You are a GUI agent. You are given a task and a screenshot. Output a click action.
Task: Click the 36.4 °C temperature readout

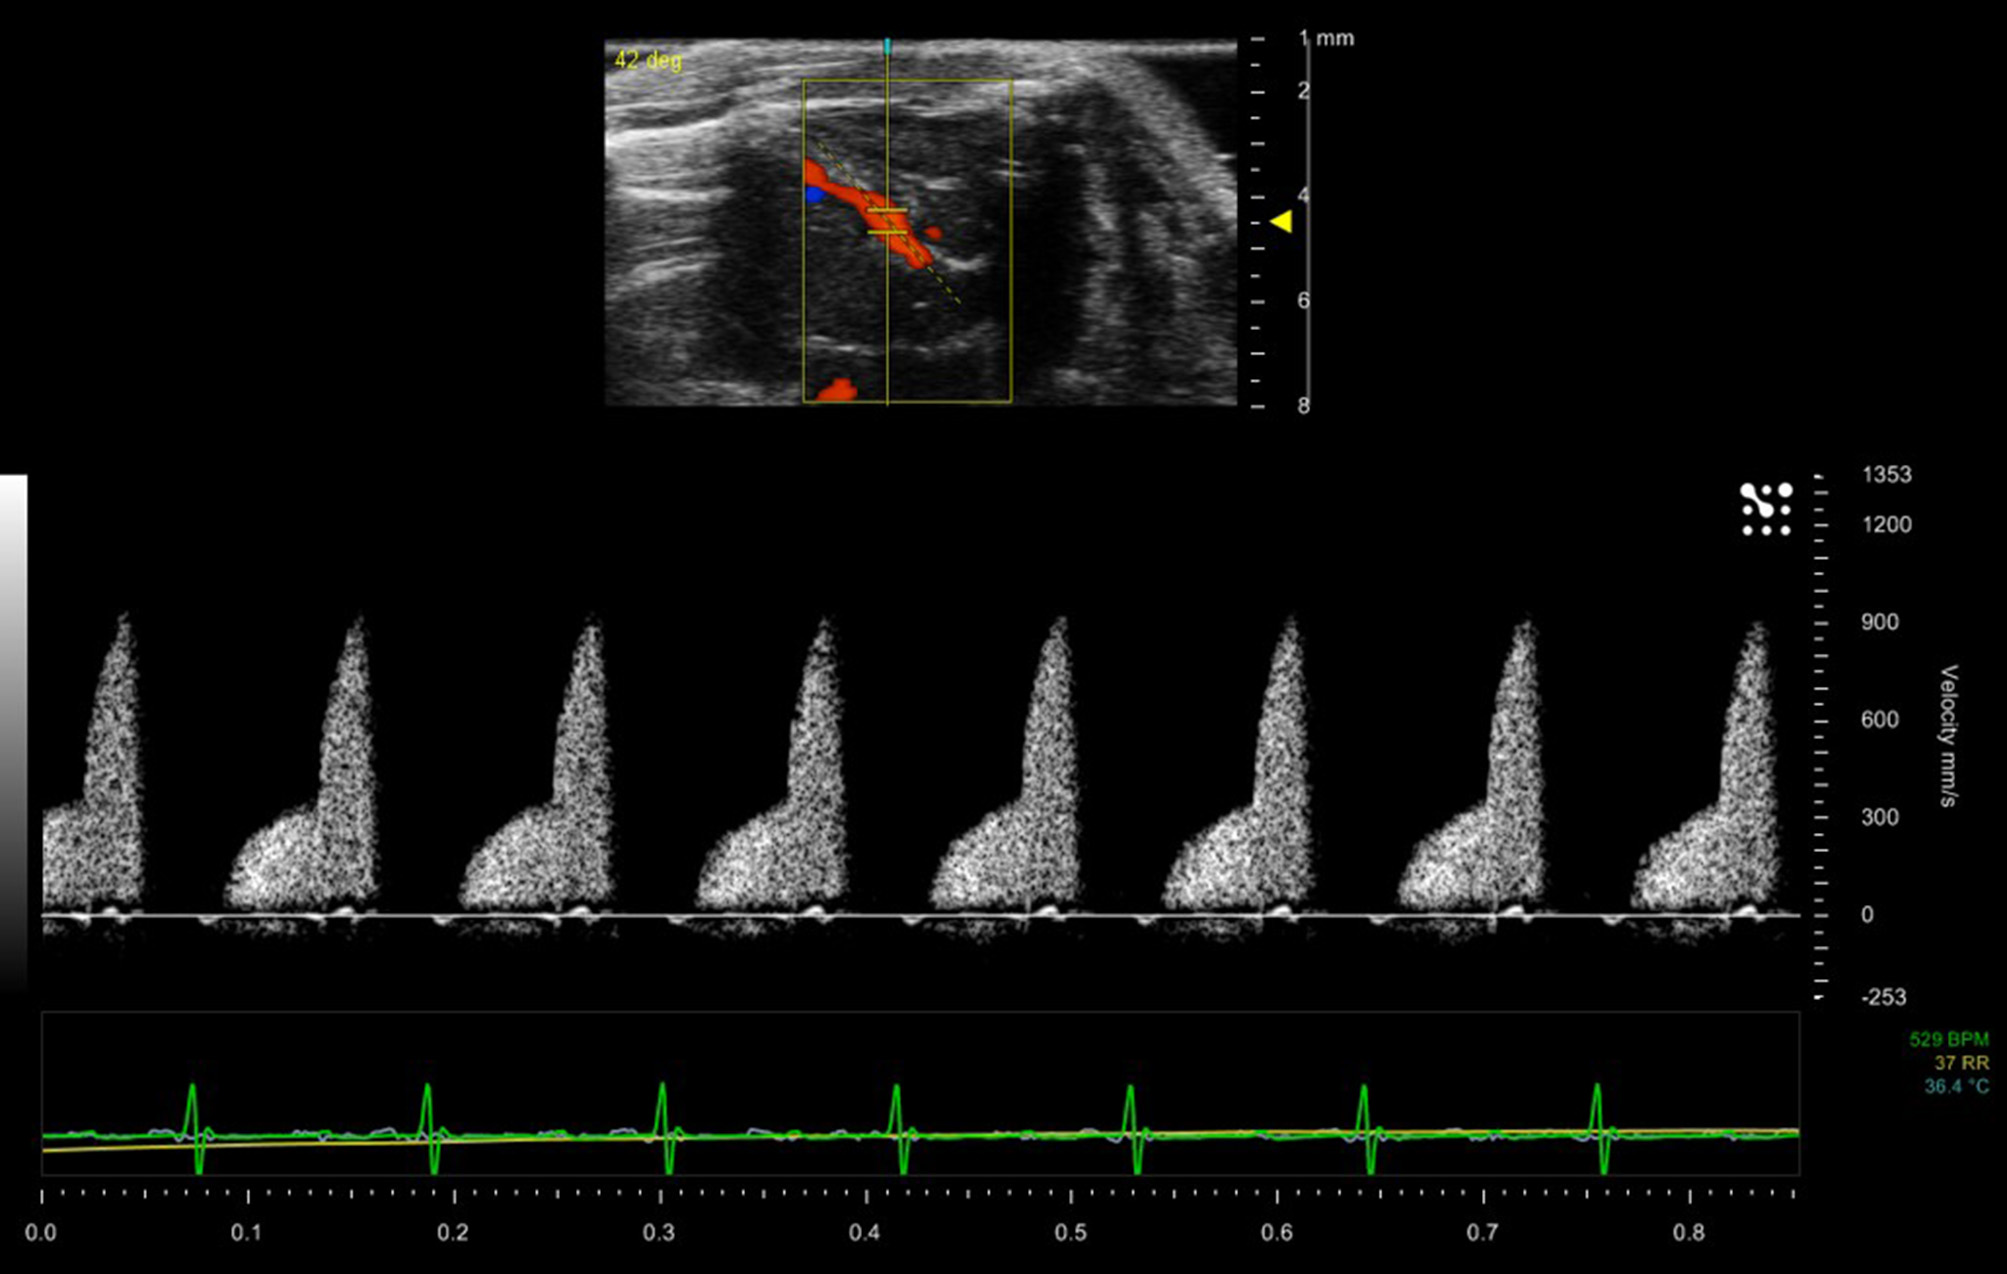(1956, 1086)
